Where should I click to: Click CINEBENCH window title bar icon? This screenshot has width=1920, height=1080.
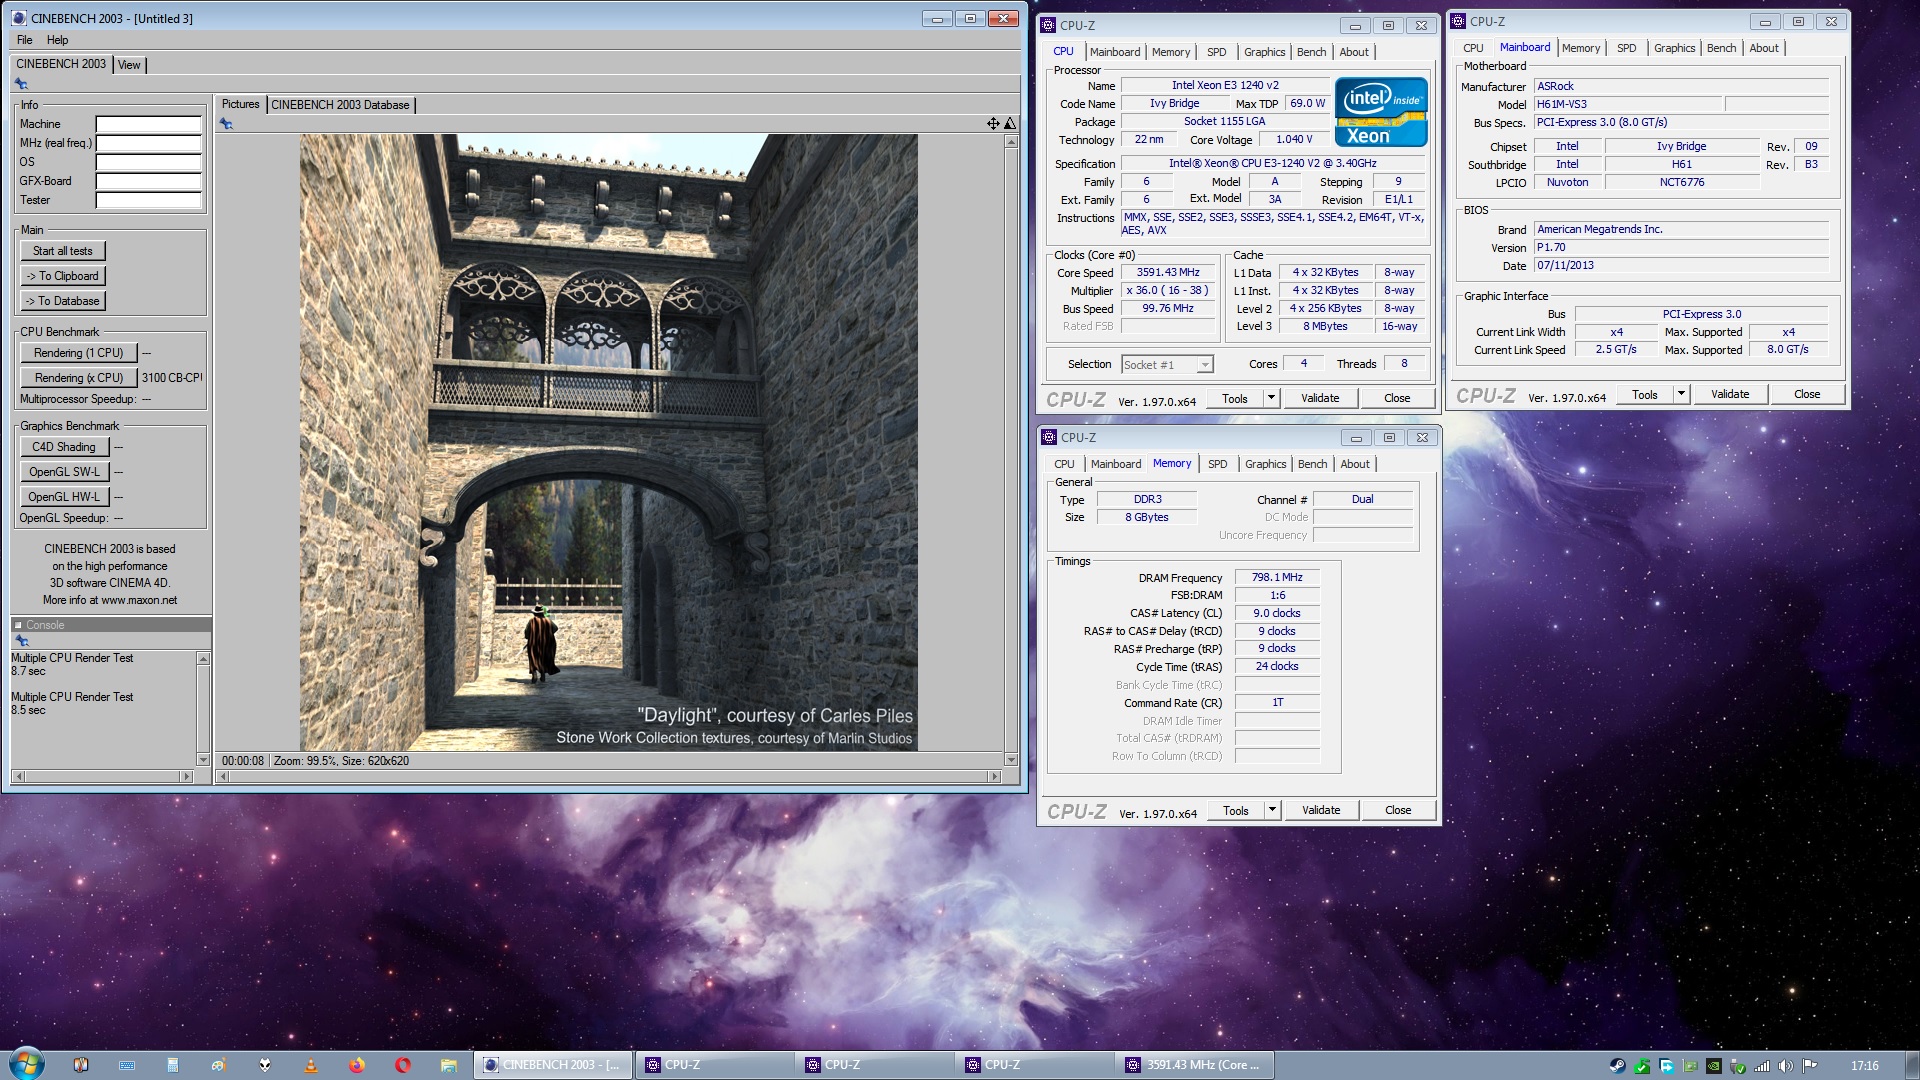19,18
